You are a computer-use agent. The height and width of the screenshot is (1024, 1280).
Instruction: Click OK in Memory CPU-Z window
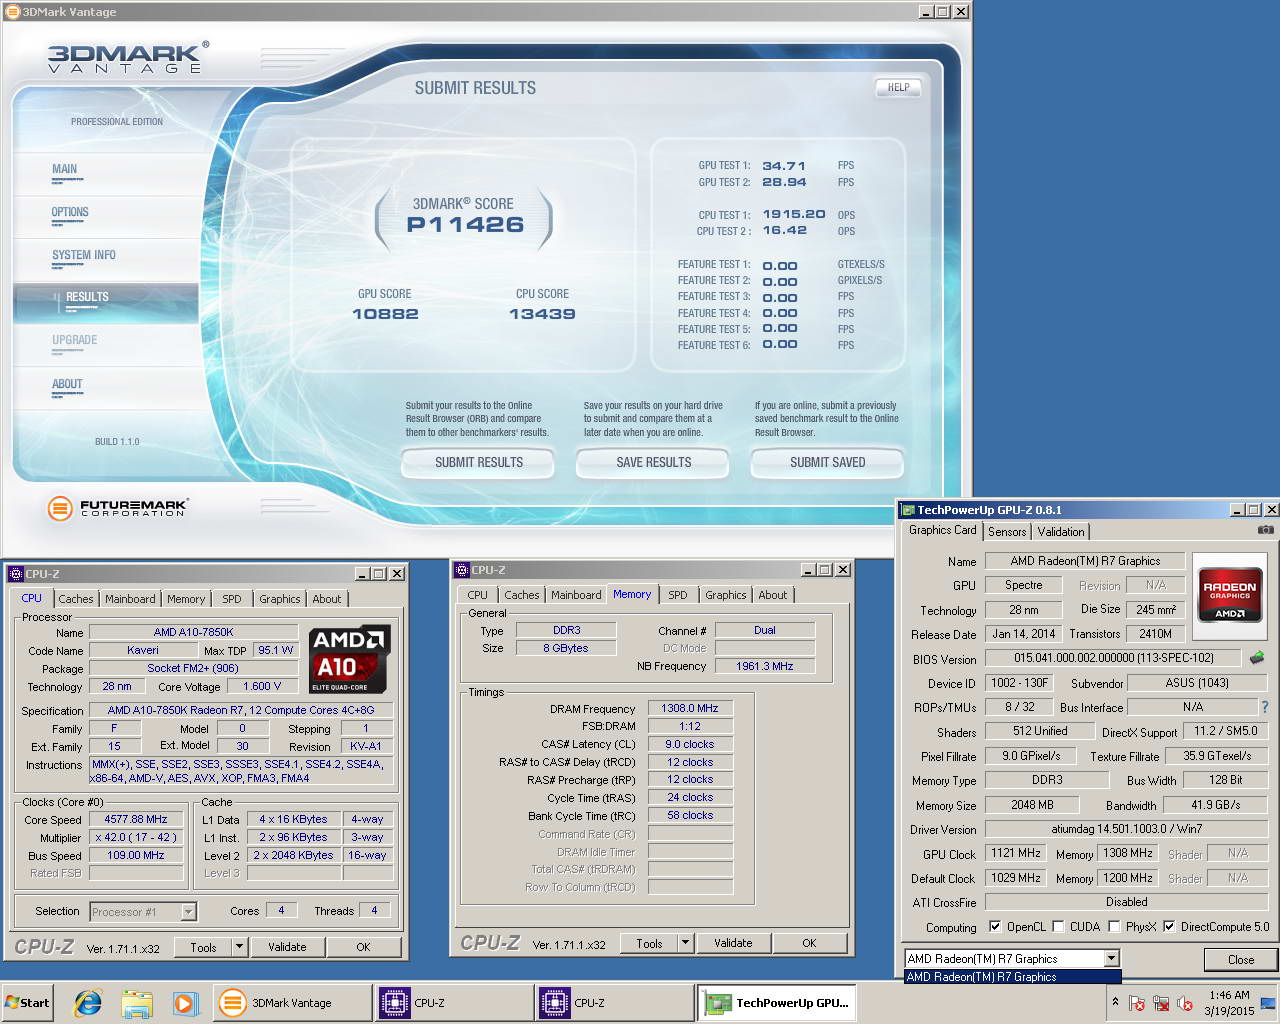coord(809,943)
